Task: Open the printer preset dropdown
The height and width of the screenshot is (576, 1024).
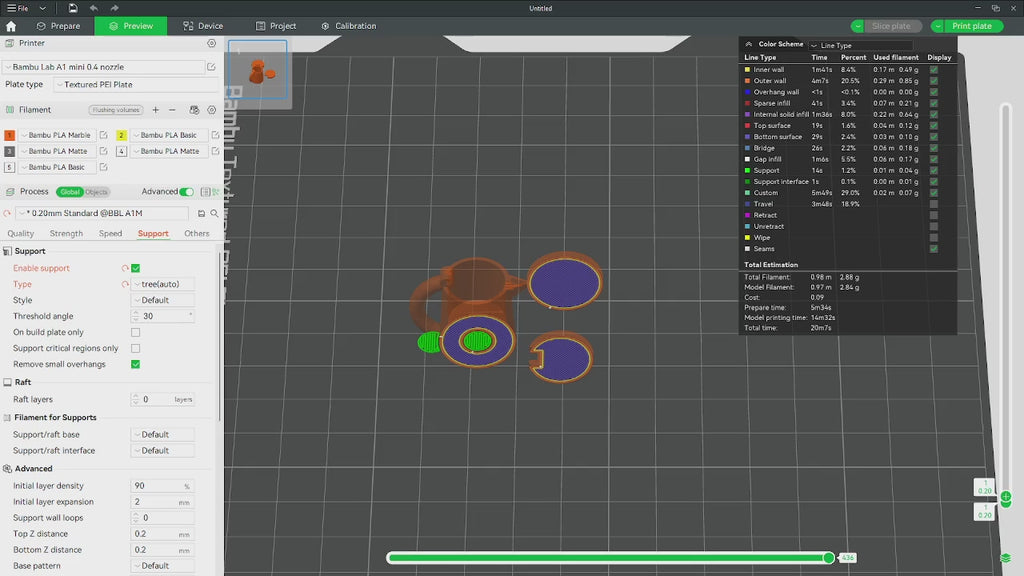Action: click(104, 67)
